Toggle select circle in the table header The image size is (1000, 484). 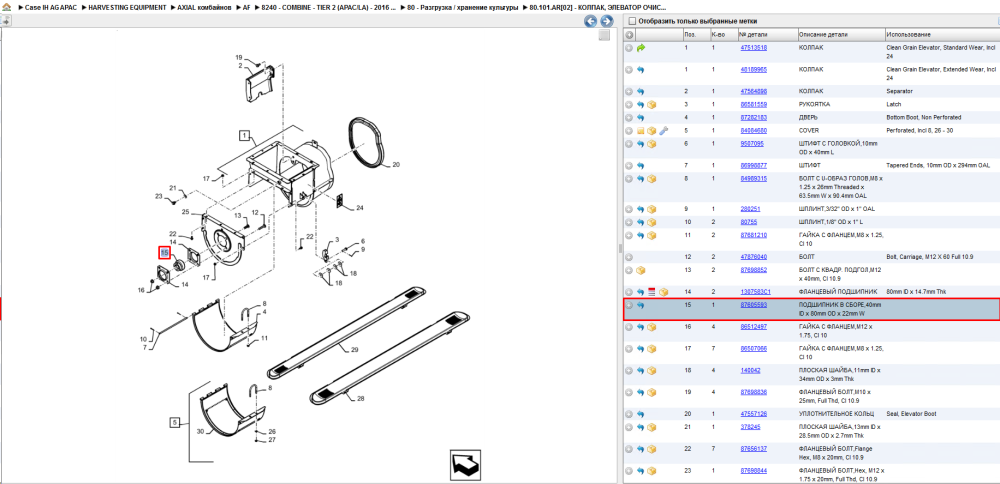[x=629, y=34]
